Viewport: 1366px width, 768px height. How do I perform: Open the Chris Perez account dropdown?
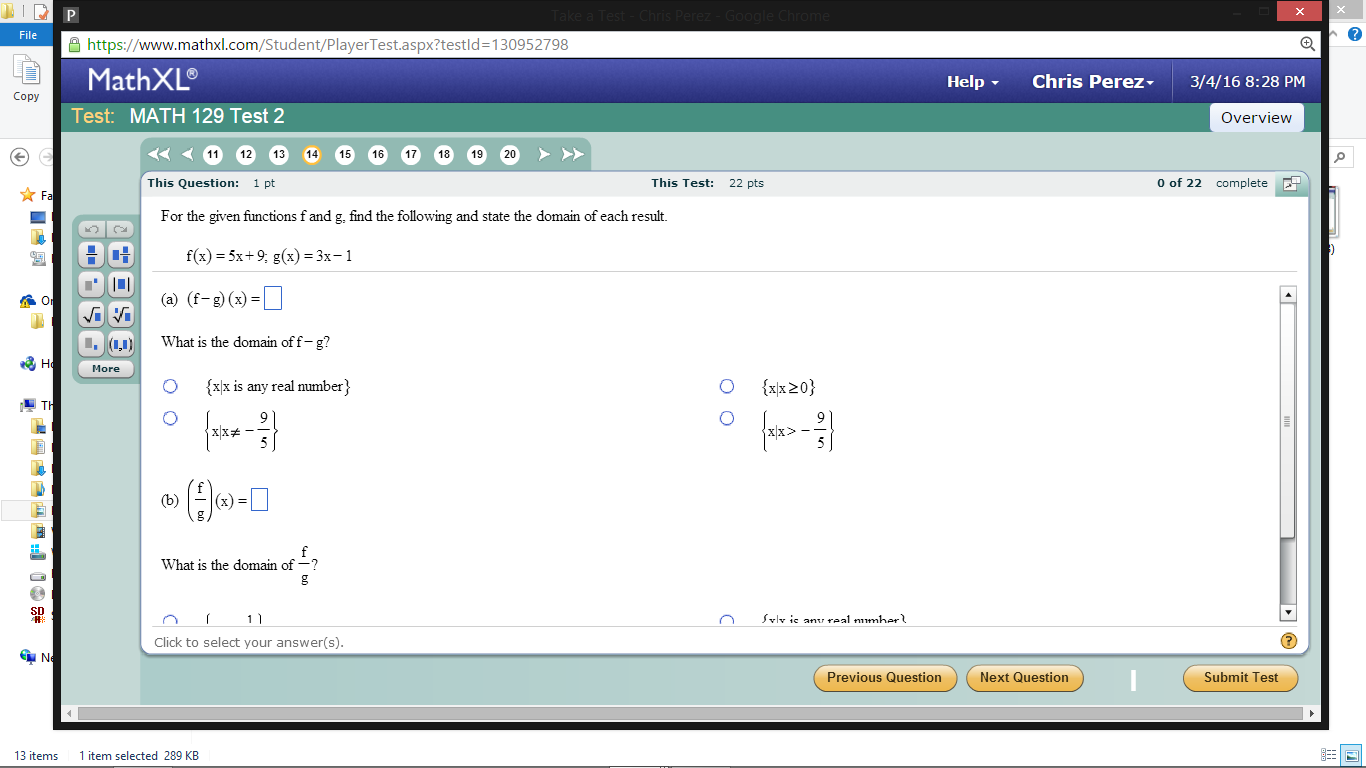point(1092,81)
